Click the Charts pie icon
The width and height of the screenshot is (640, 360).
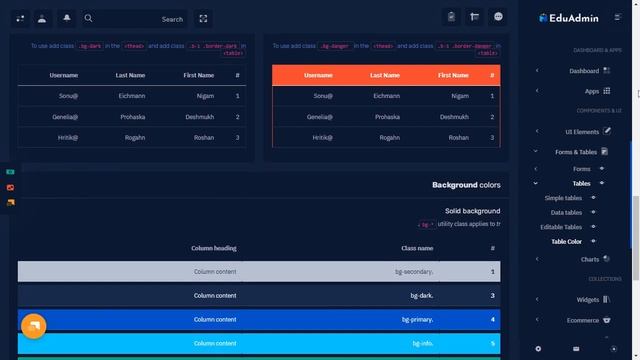(607, 259)
